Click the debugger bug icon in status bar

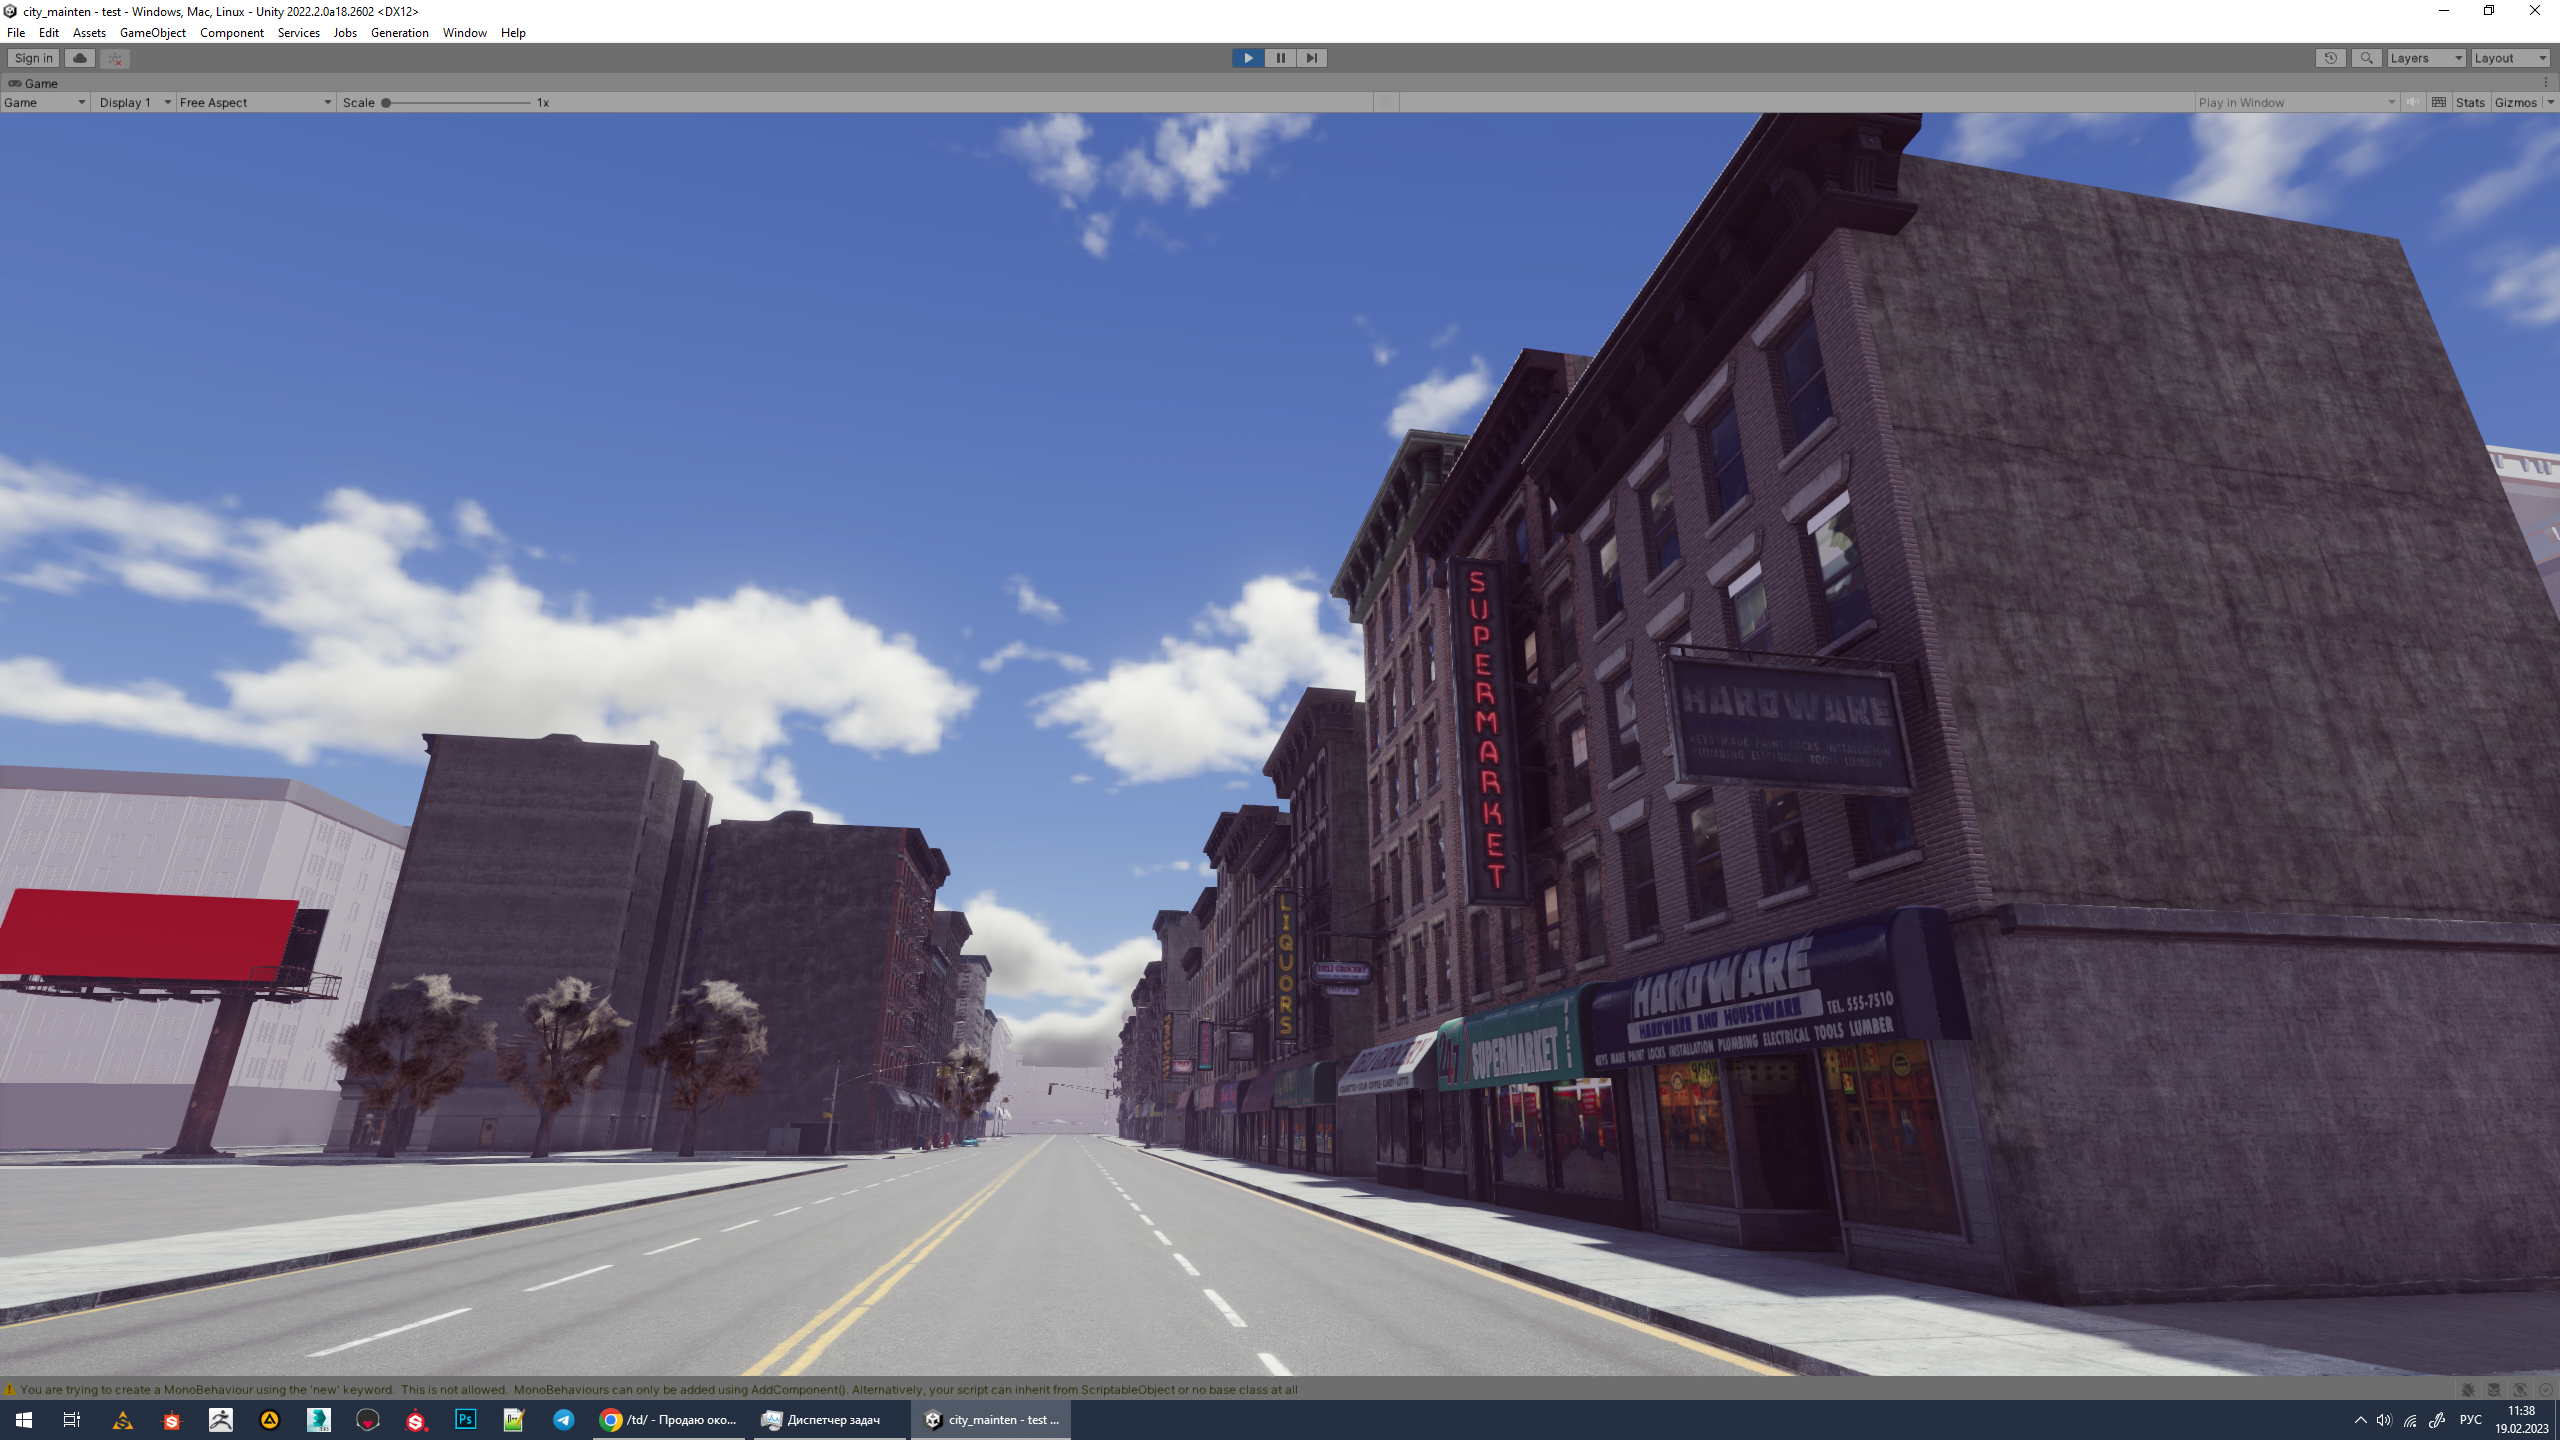tap(2468, 1390)
